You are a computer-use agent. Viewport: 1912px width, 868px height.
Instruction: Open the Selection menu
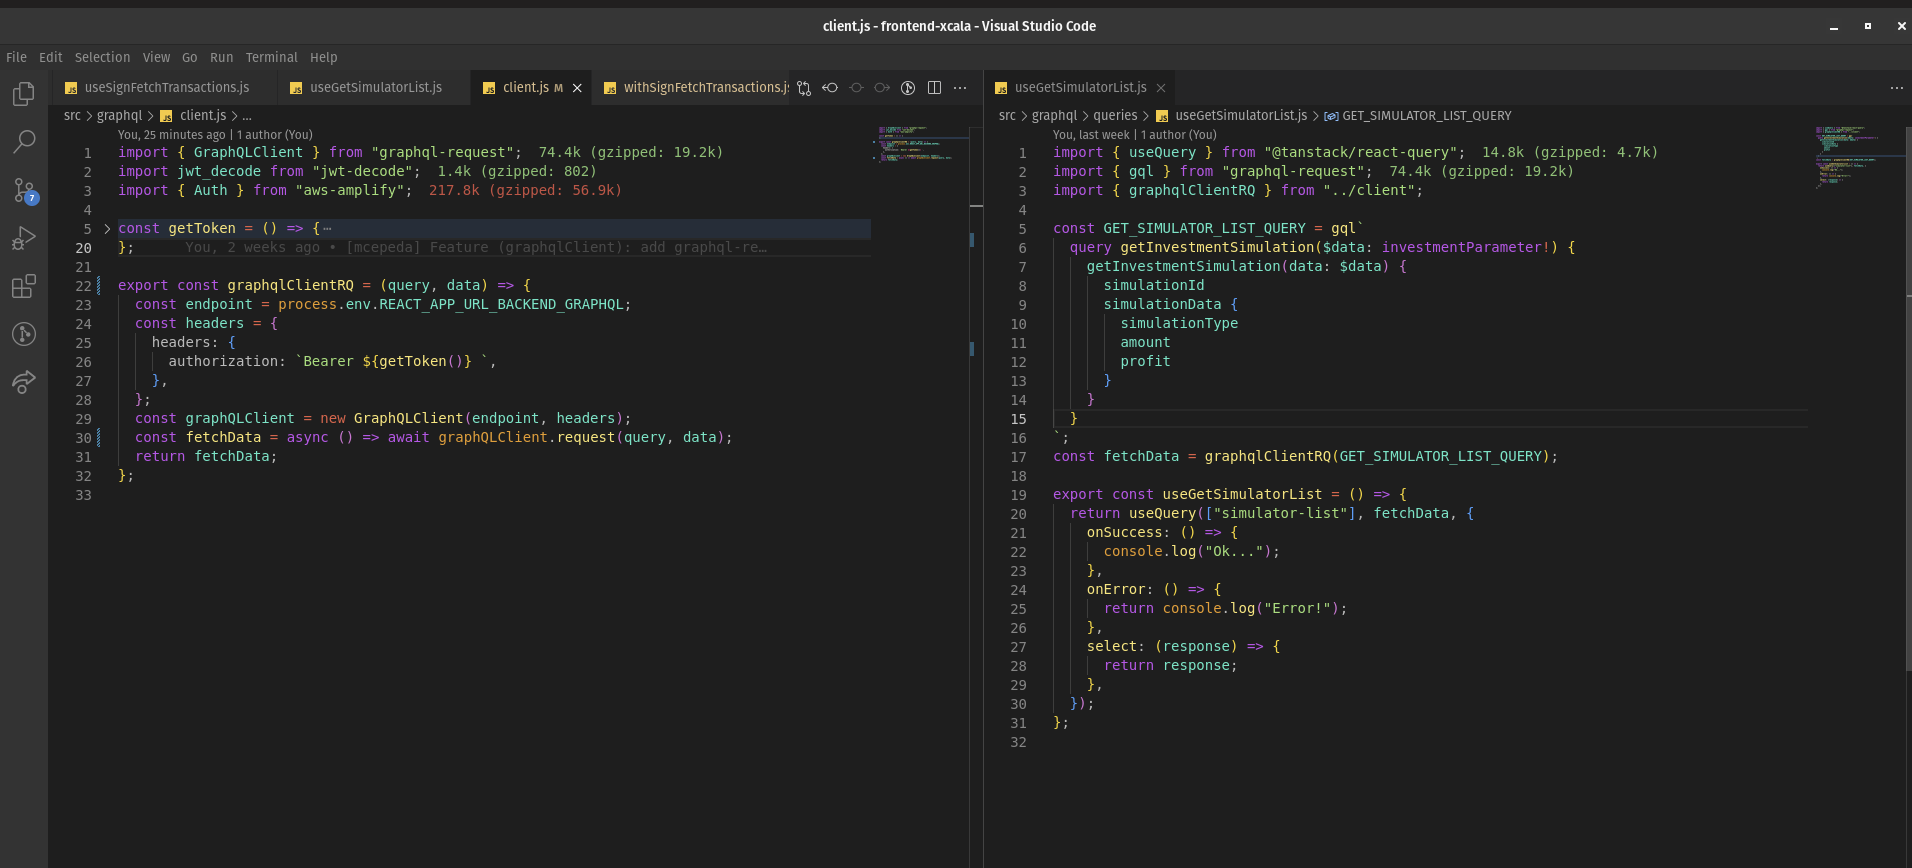(x=102, y=58)
